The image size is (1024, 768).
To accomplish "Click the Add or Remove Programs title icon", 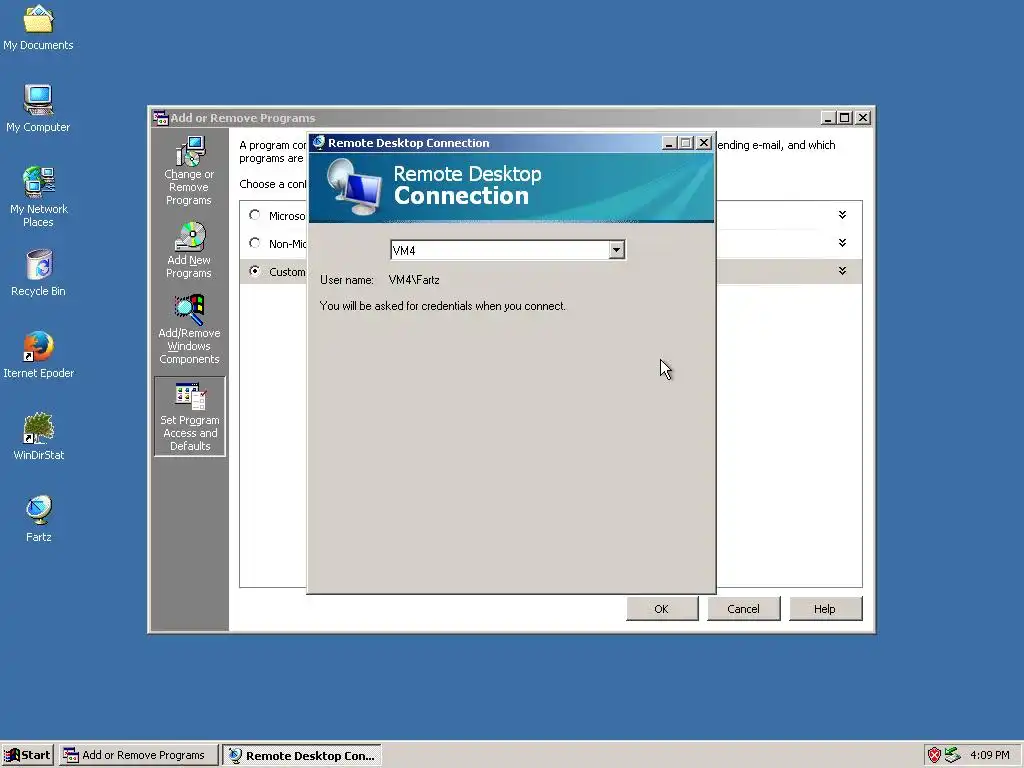I will point(161,118).
